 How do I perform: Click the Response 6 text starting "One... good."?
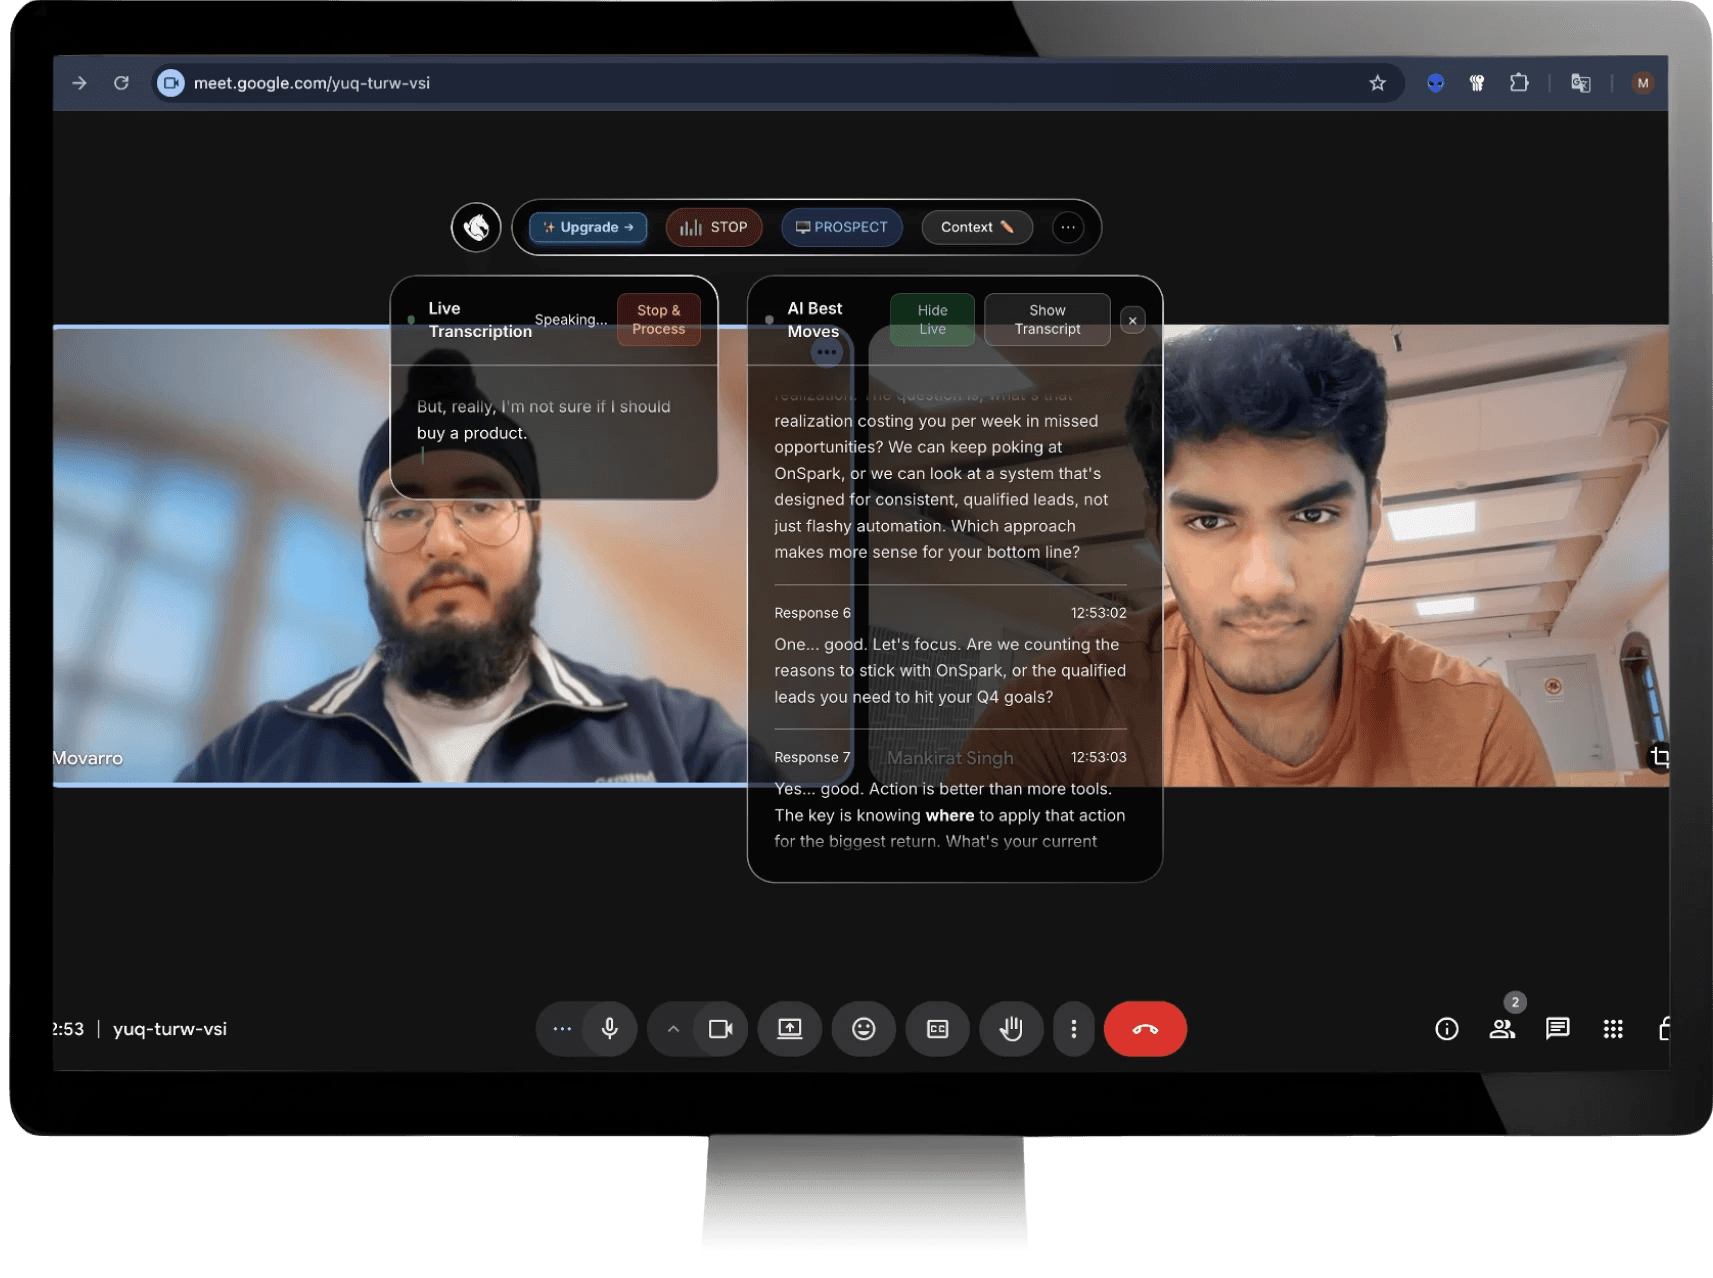pyautogui.click(x=950, y=671)
